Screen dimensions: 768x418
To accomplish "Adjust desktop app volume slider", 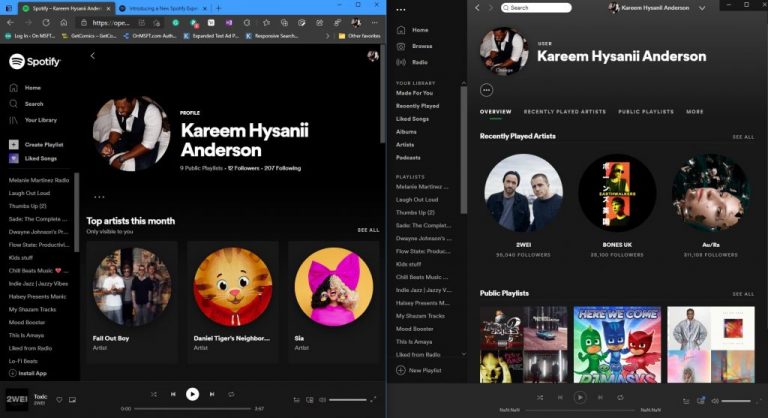I will [x=736, y=401].
